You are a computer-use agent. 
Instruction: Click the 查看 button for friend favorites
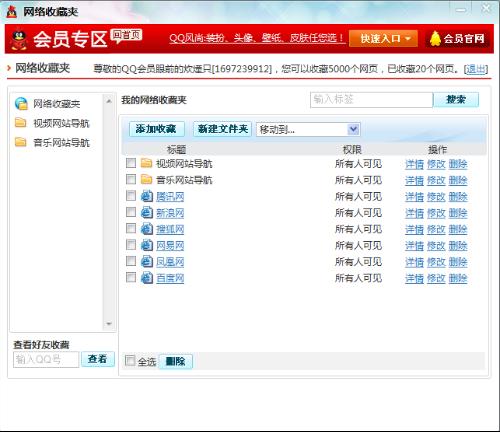pos(97,359)
